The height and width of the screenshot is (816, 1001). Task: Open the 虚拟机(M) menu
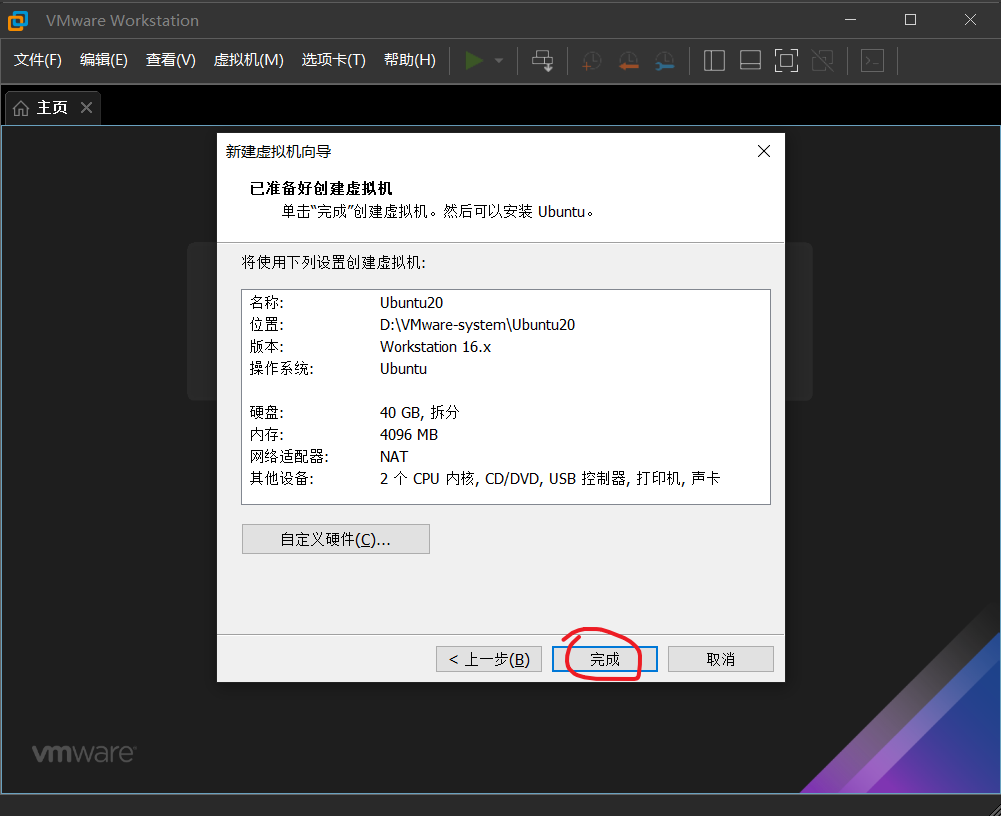click(x=248, y=60)
